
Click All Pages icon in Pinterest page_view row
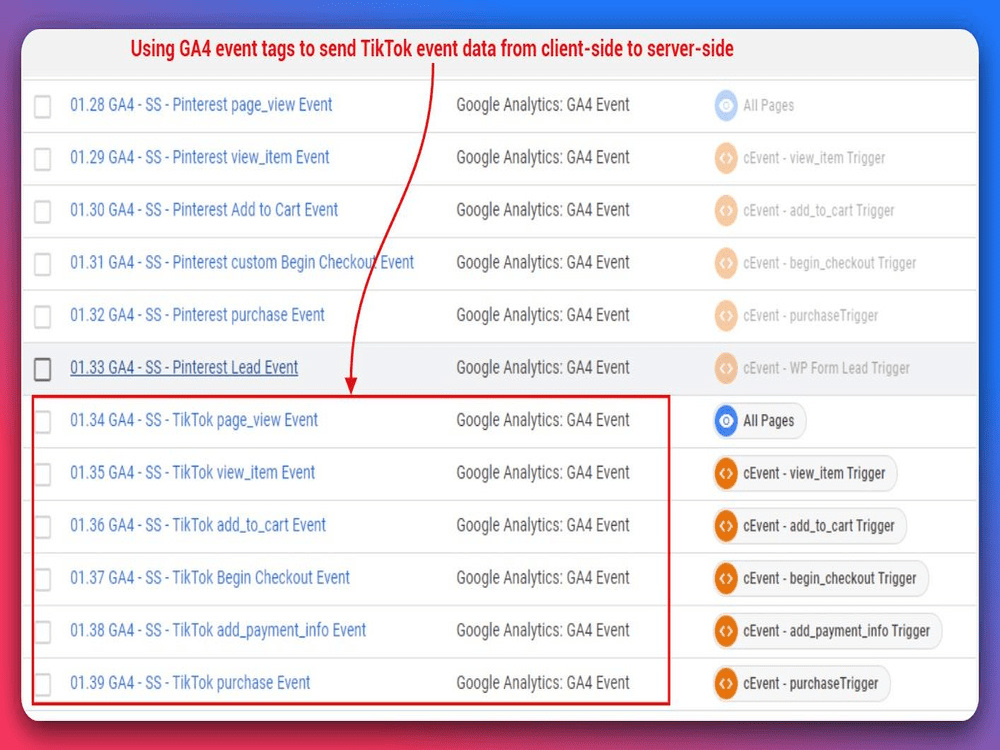point(726,105)
